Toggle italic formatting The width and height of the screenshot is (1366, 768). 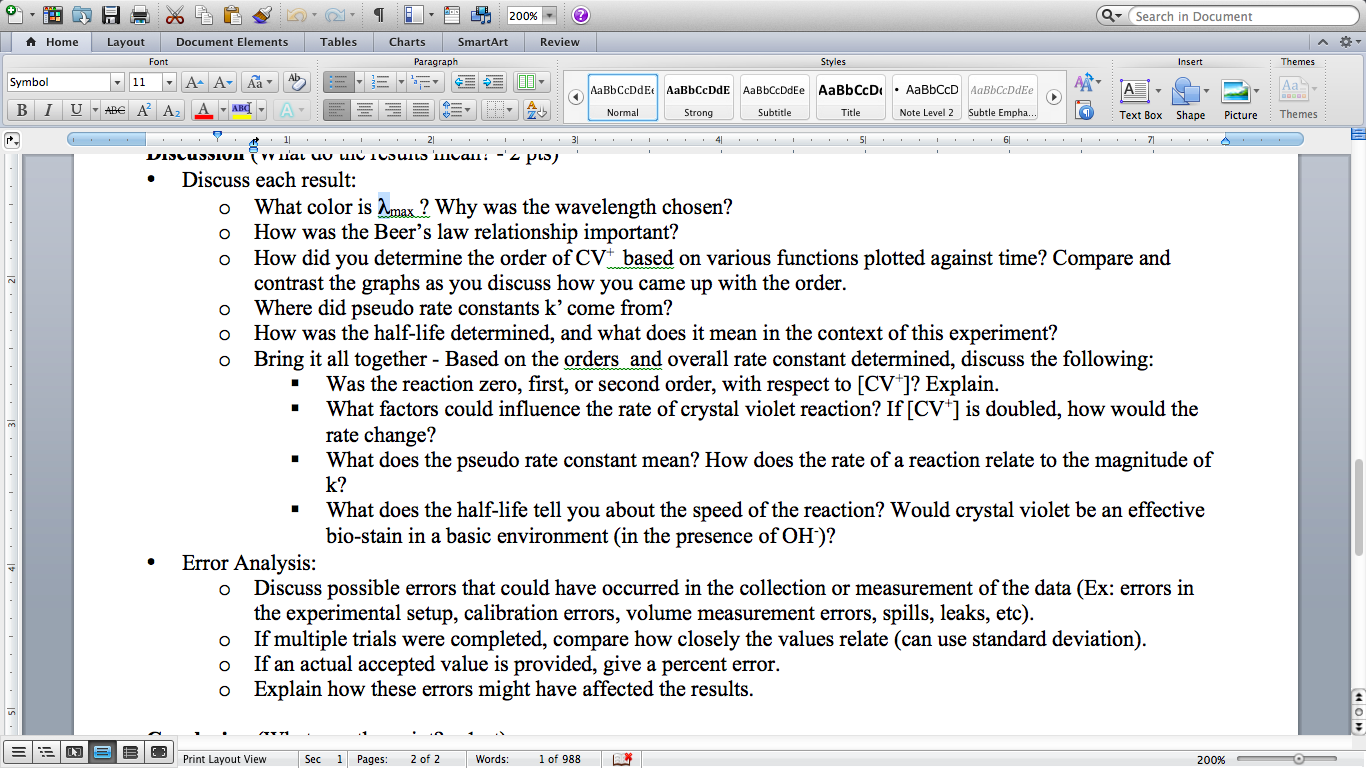tap(48, 110)
